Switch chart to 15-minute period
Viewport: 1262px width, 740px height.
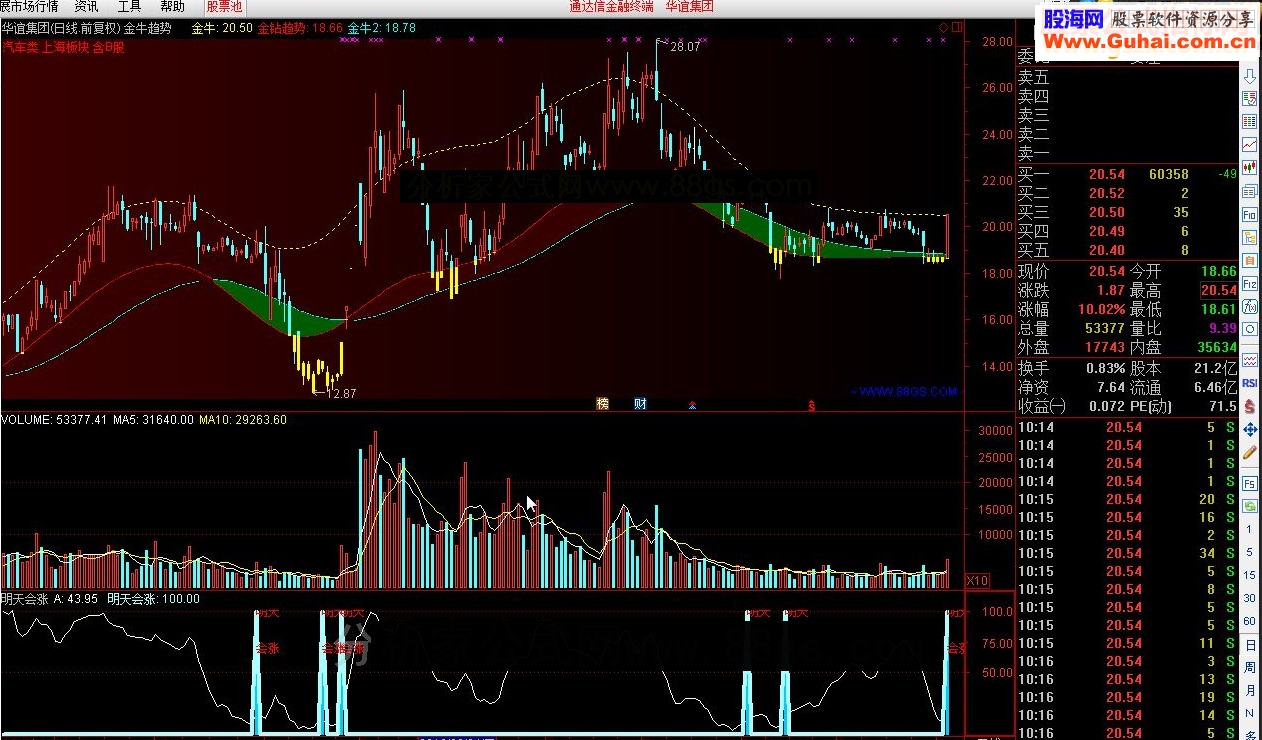pos(1250,575)
